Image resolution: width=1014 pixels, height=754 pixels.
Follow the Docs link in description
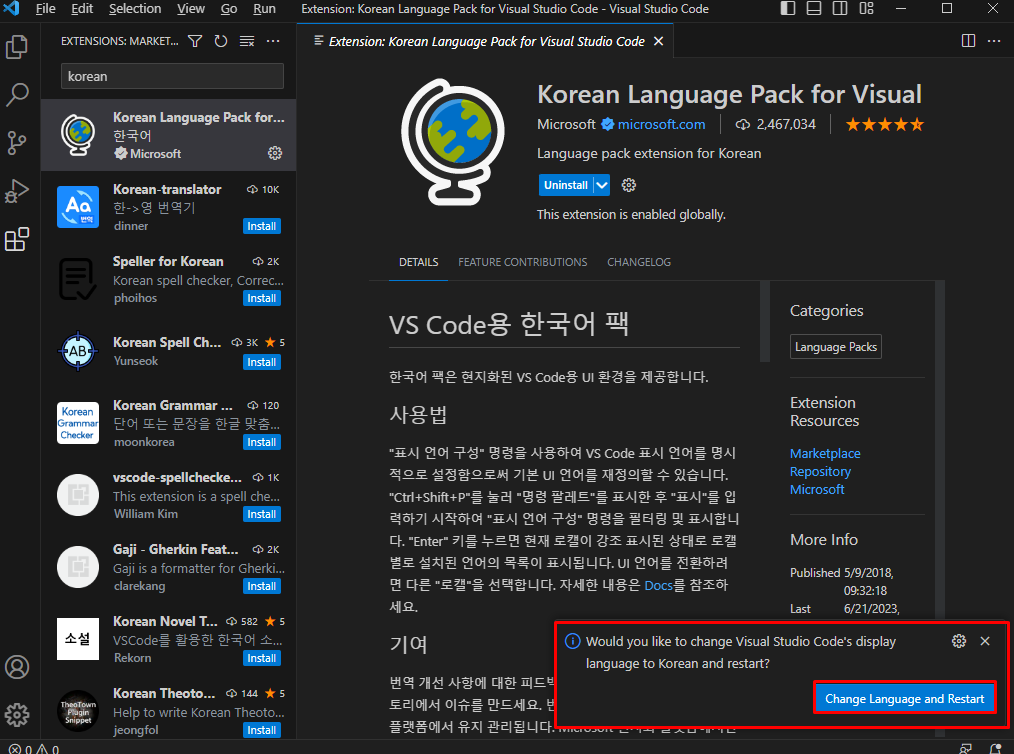(658, 585)
